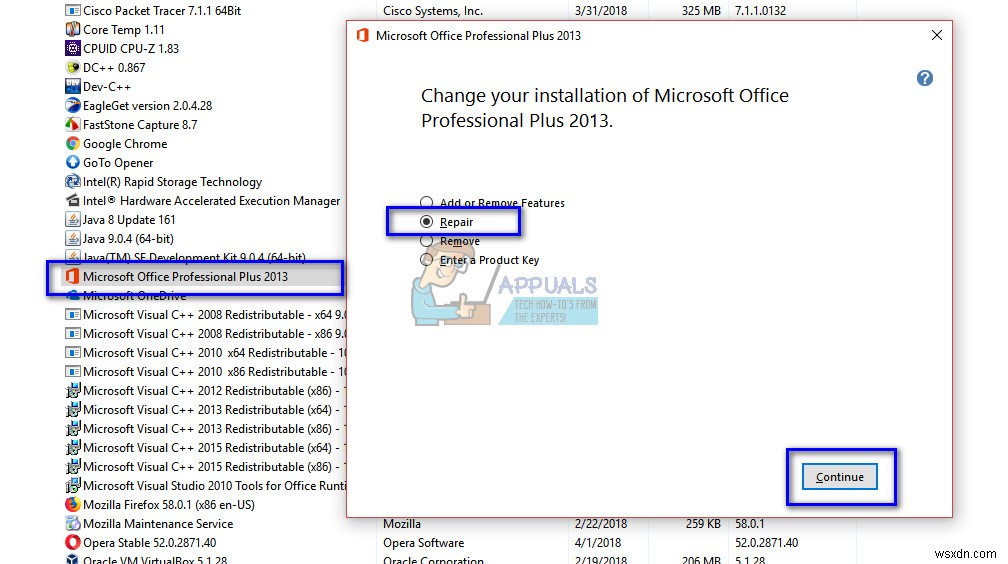
Task: Select the EagleGet version 2.0.4.28 entry
Action: (x=147, y=106)
